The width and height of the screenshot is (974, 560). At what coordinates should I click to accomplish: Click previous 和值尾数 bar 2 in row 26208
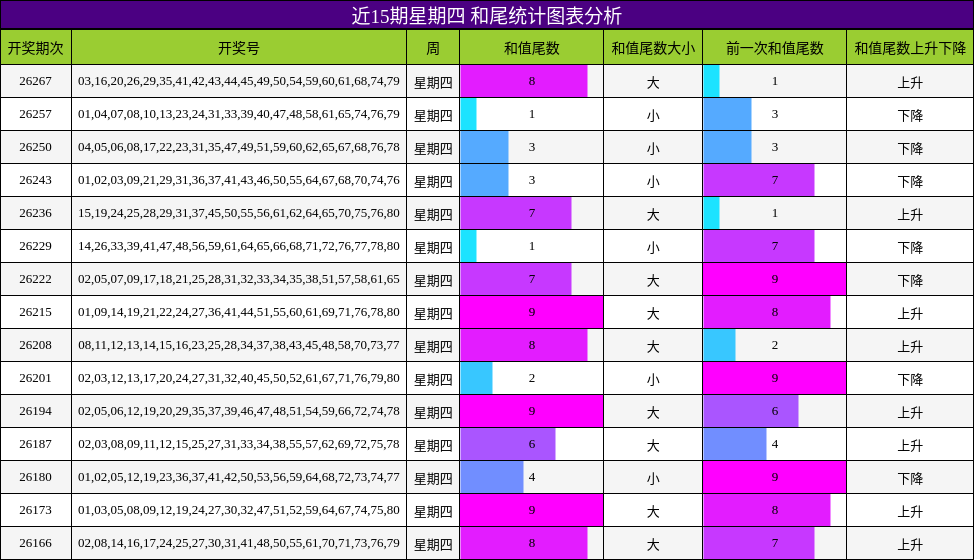tap(719, 345)
